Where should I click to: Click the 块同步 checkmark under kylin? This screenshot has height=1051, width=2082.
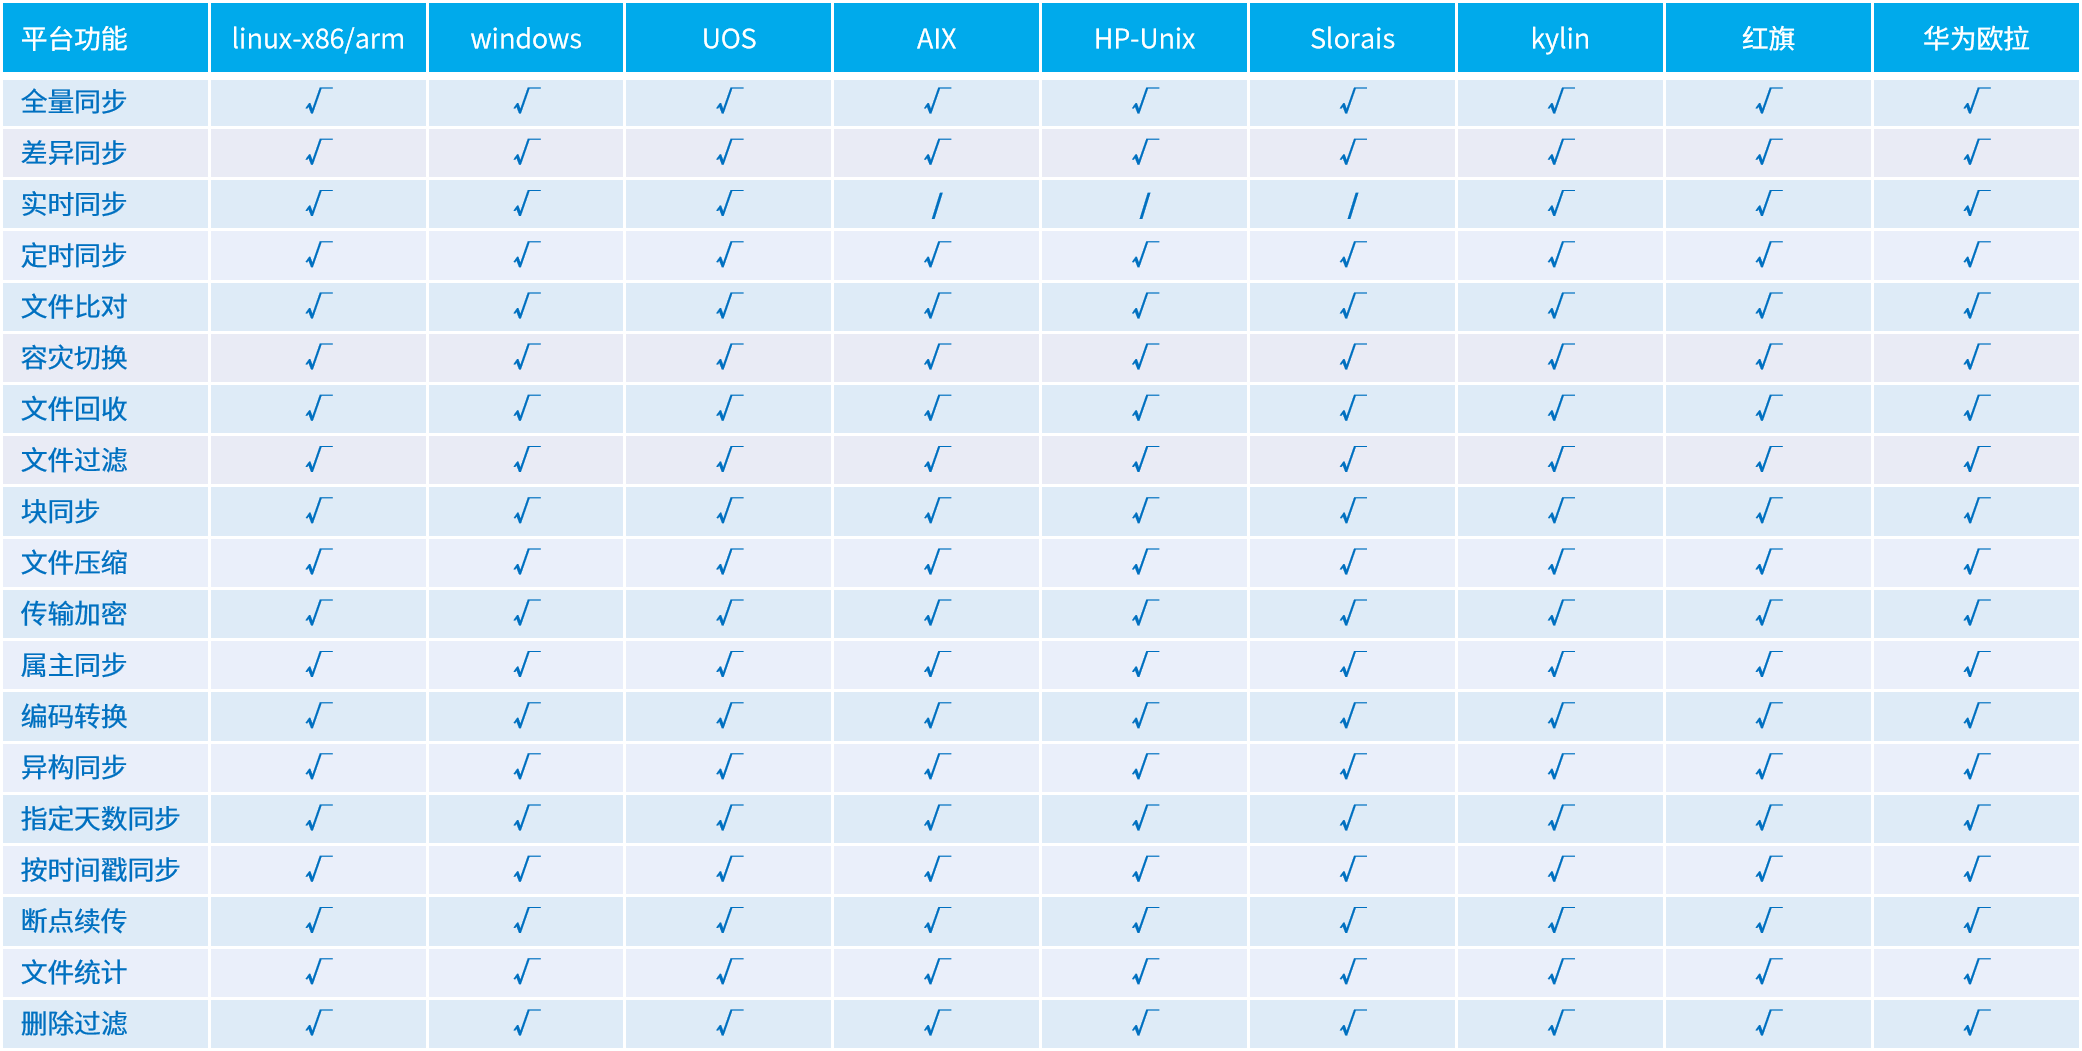(1560, 511)
